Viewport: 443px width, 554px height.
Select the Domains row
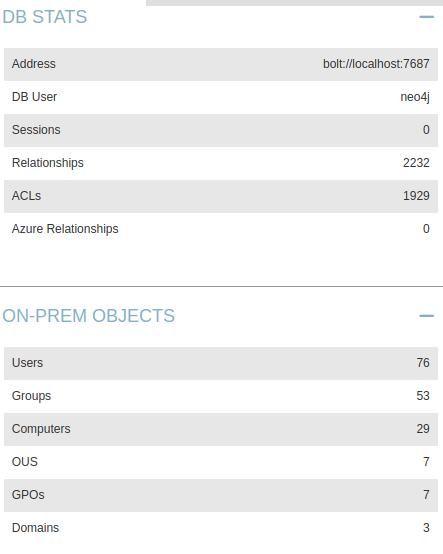[x=221, y=528]
